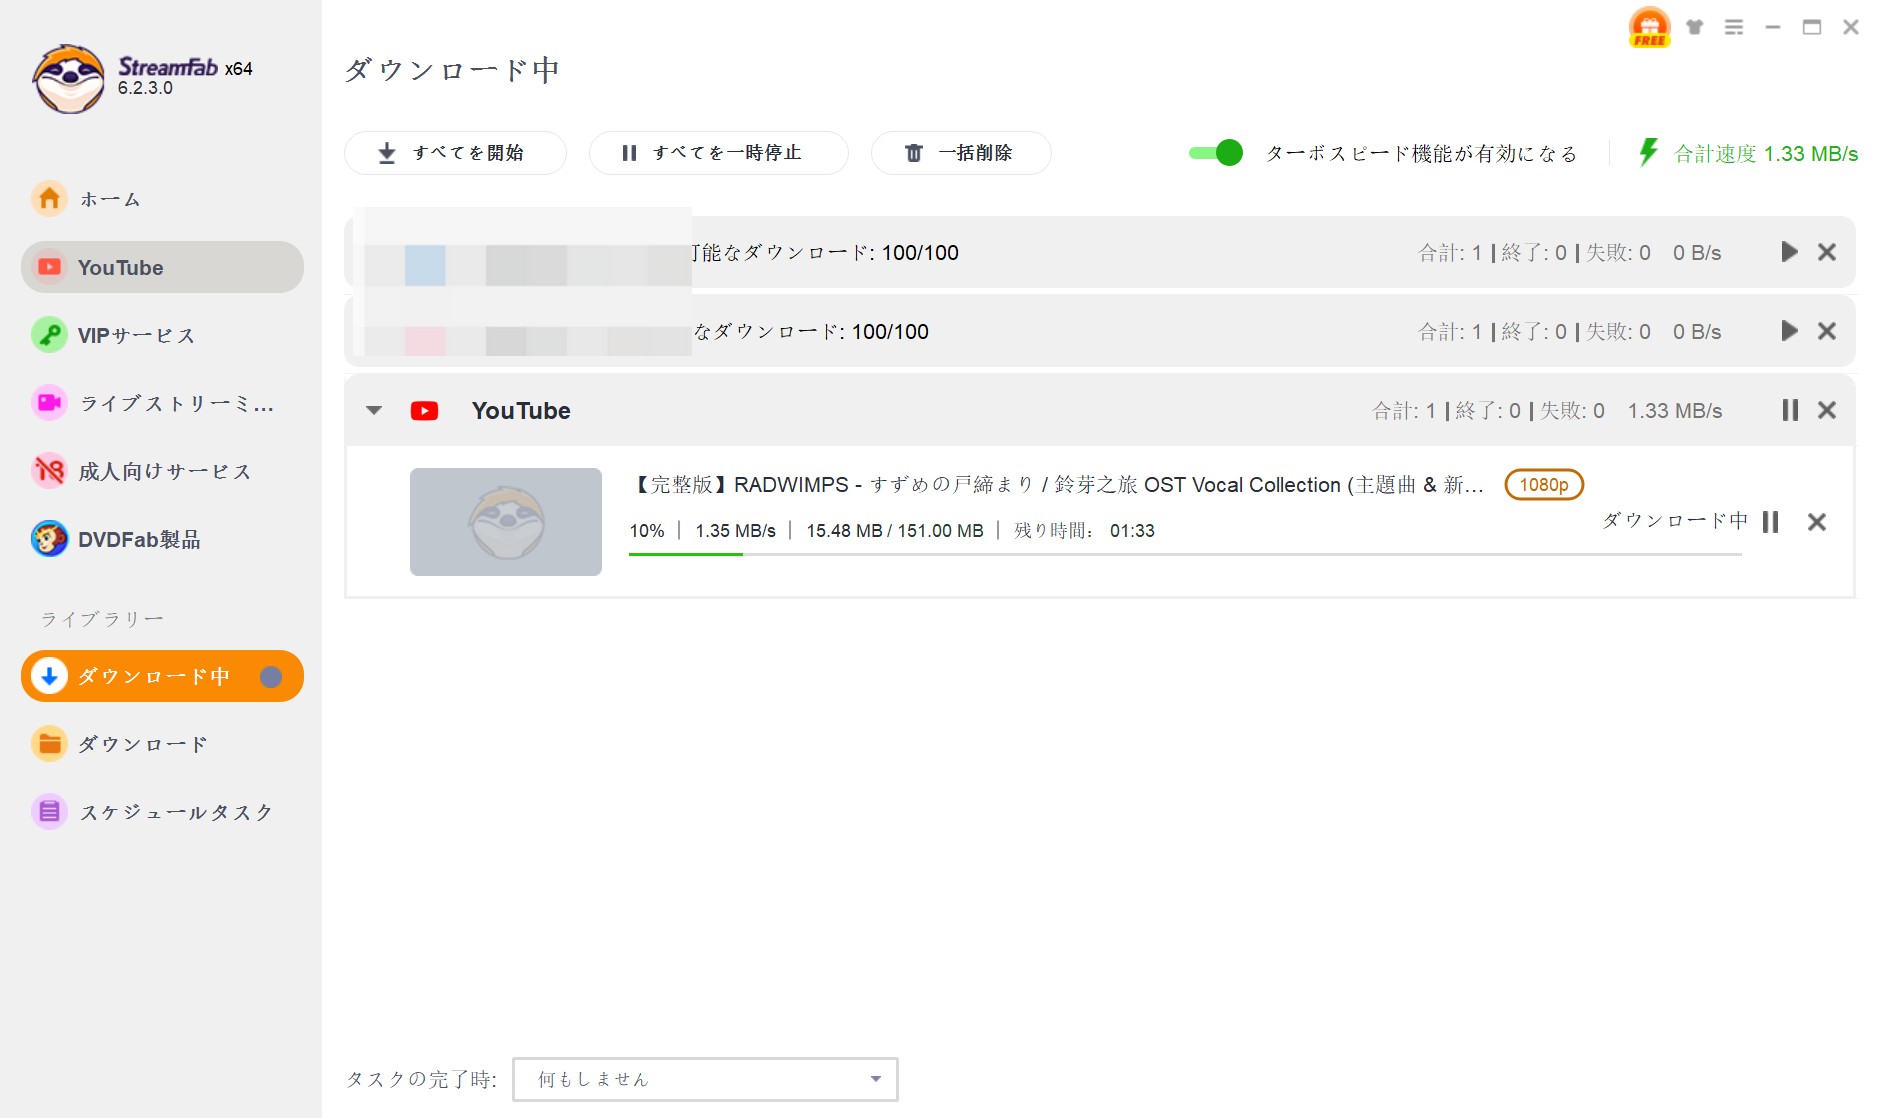
Task: Click the RADWIMPS download progress bar
Action: (1185, 554)
